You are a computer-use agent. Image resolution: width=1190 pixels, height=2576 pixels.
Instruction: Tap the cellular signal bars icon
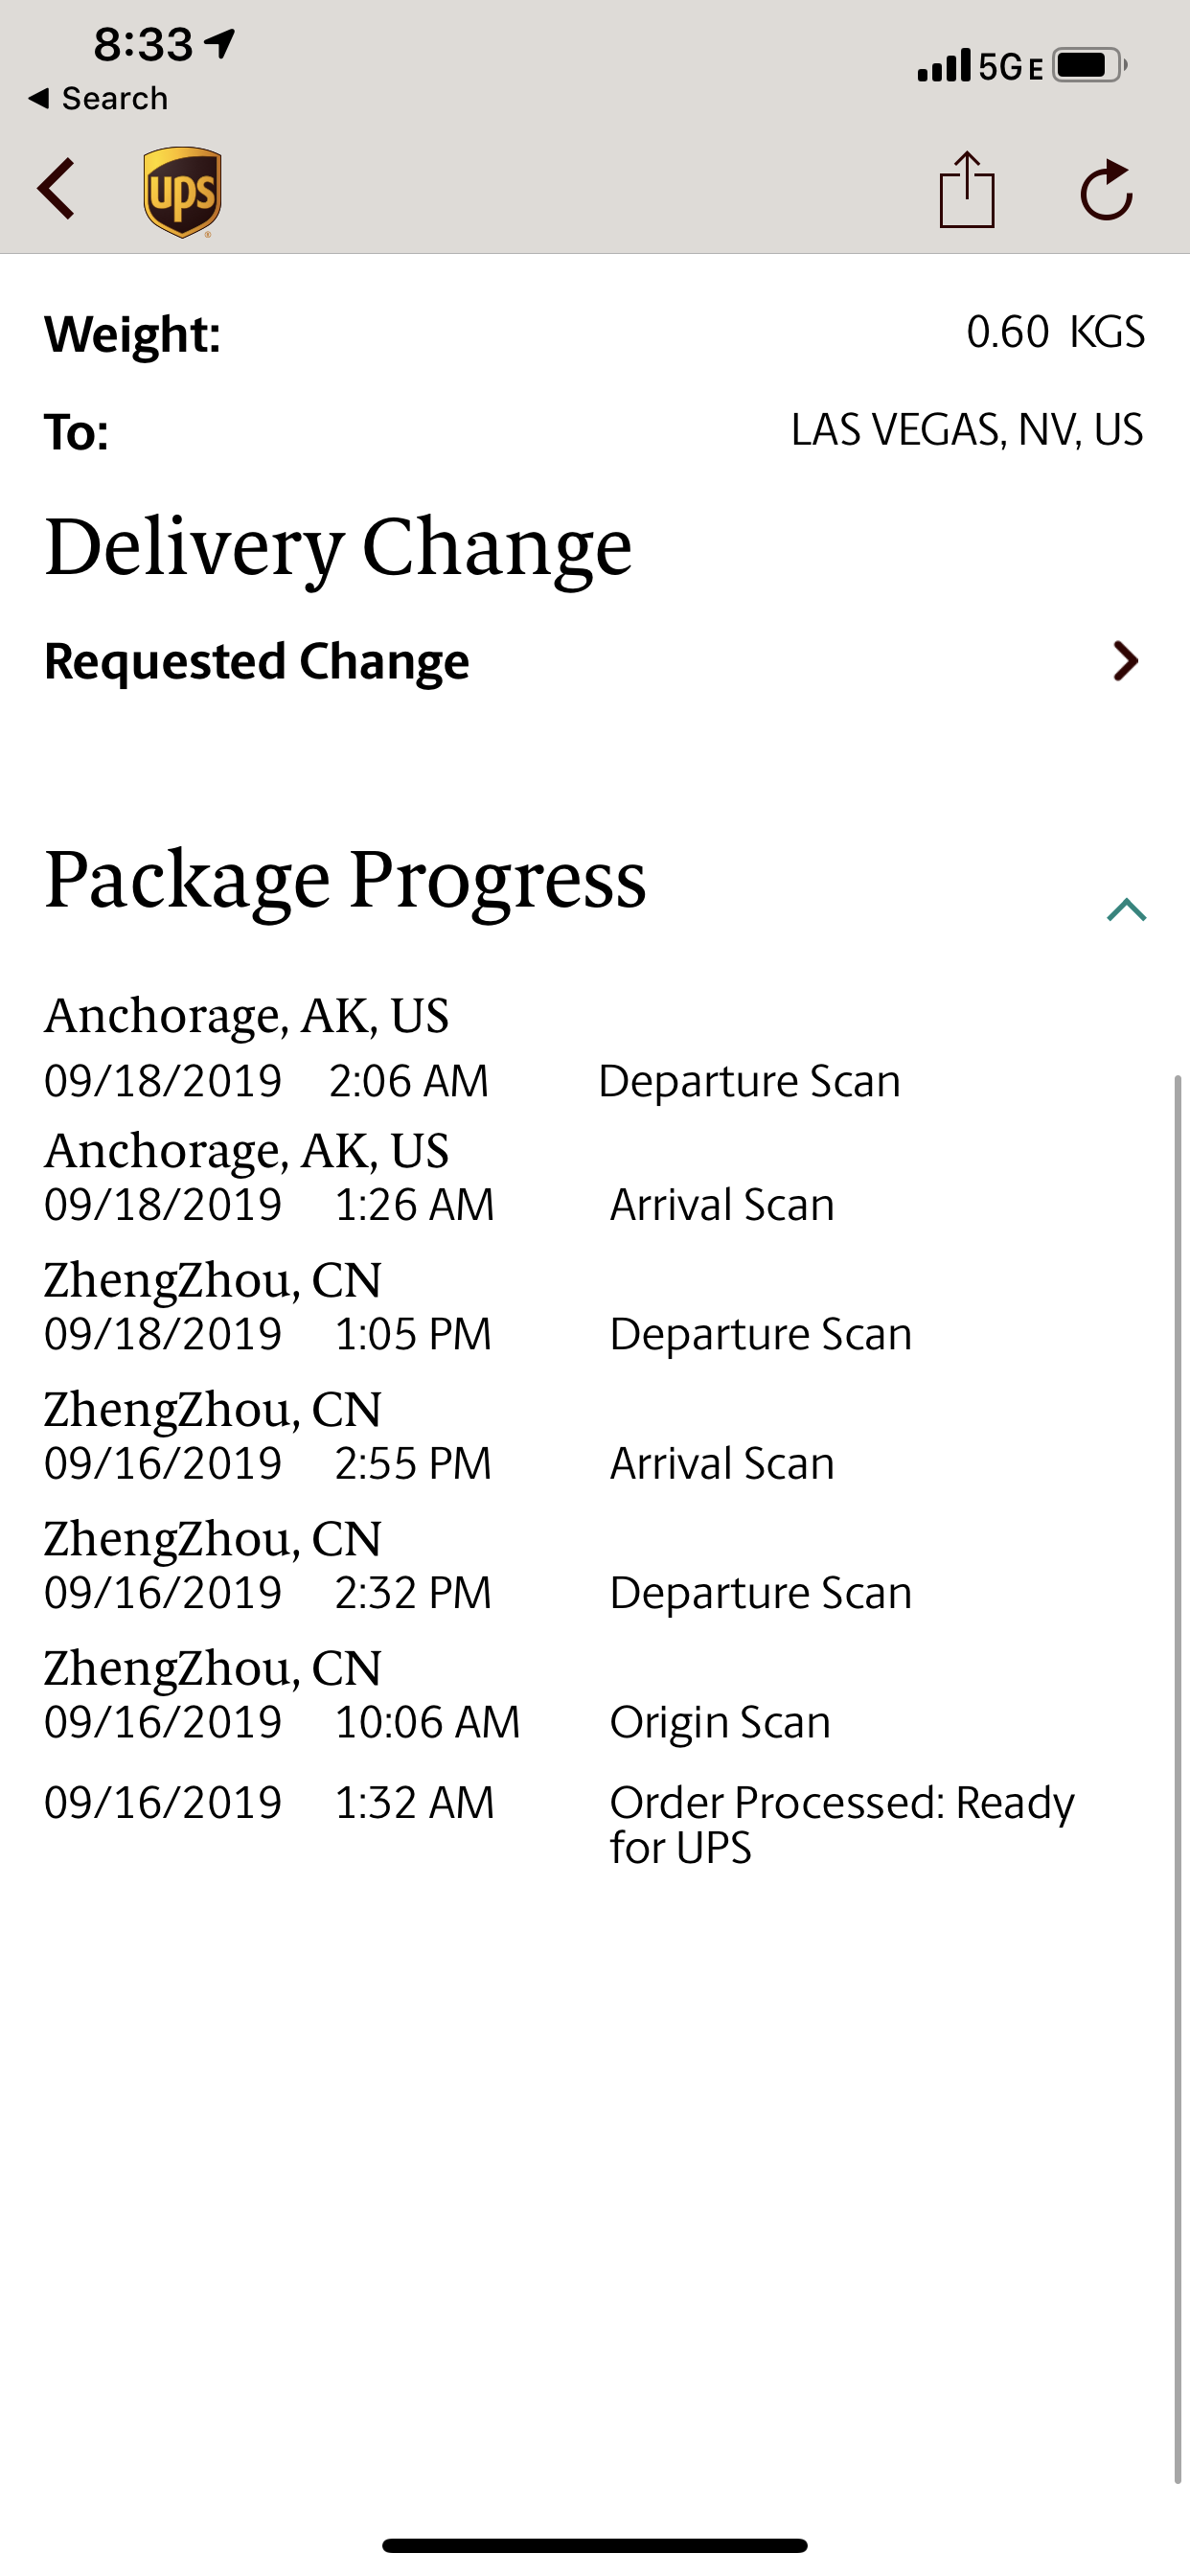point(944,65)
